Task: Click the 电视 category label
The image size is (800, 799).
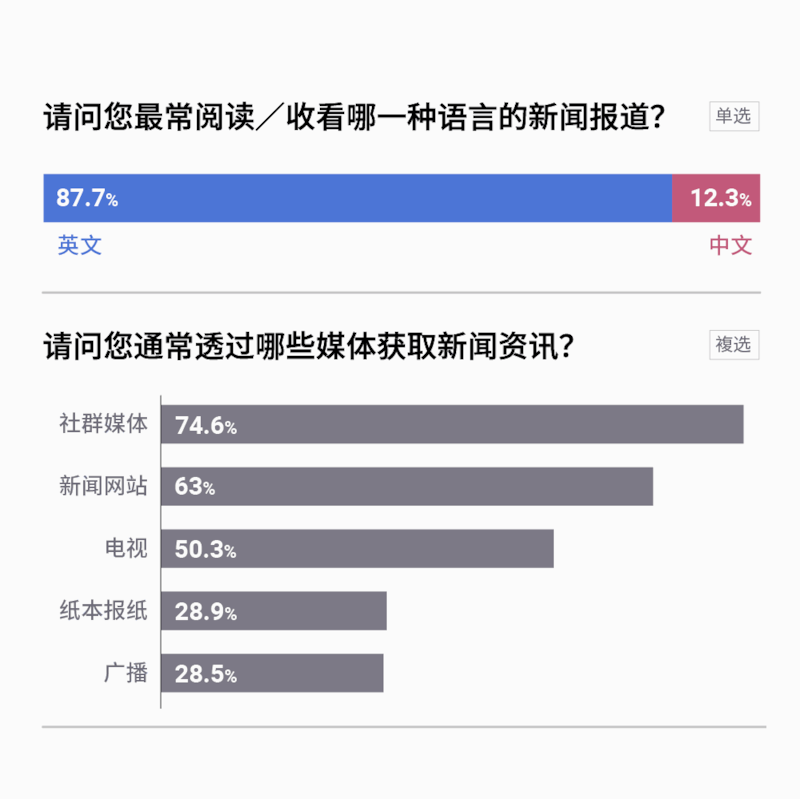Action: pyautogui.click(x=125, y=549)
